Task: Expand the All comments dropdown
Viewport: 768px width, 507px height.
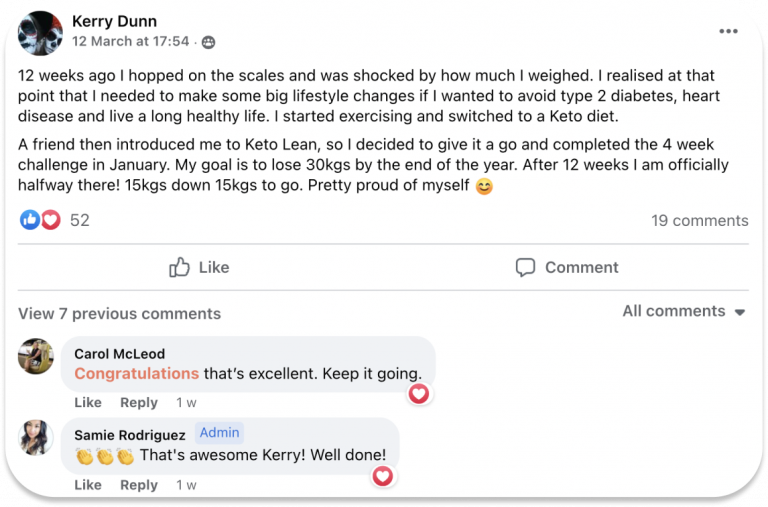Action: point(684,311)
